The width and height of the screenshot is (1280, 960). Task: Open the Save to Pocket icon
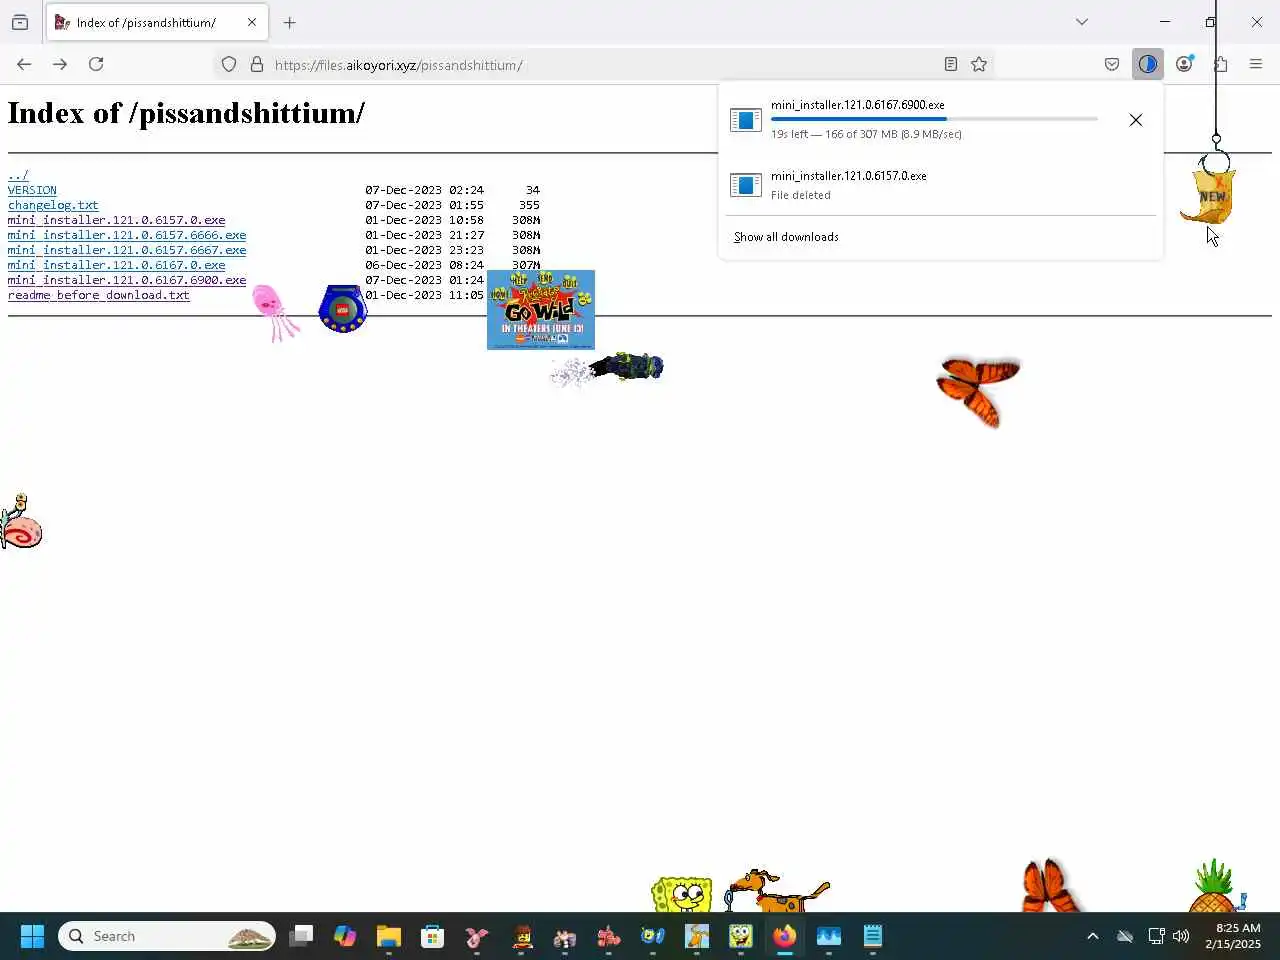[x=1112, y=64]
